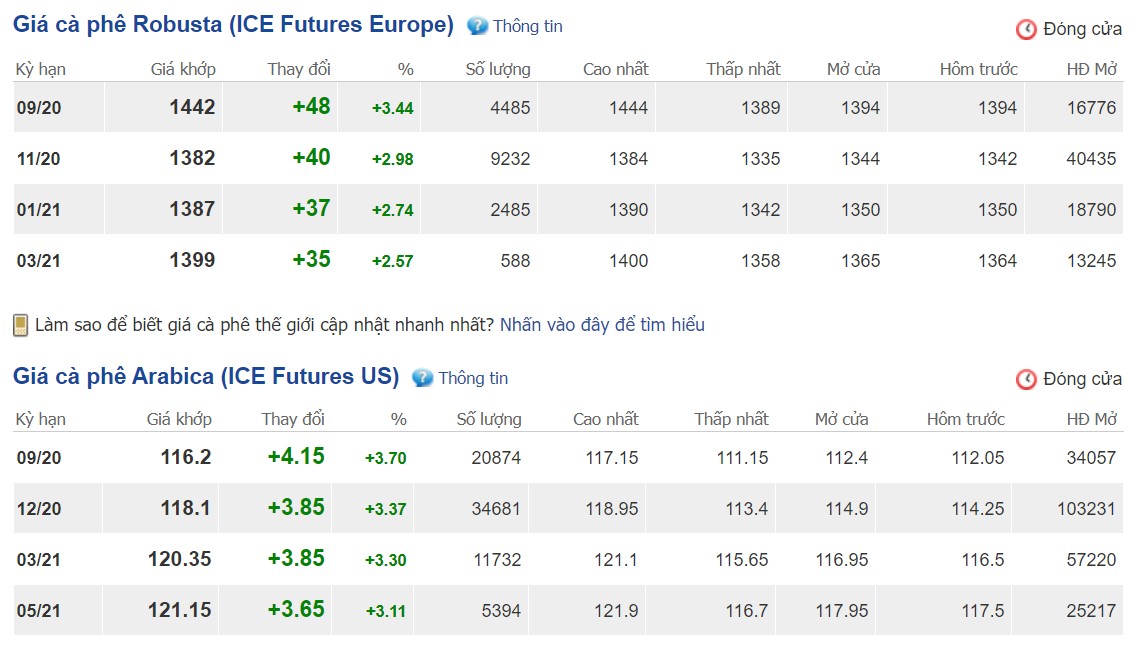Click the Robusta "Giá khớp" column header

pyautogui.click(x=183, y=69)
